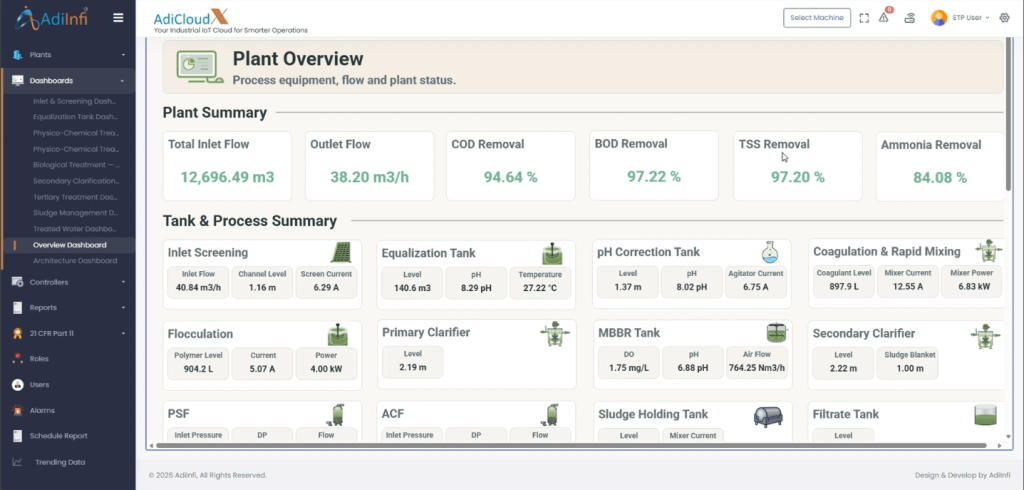The width and height of the screenshot is (1024, 490).
Task: Click the Outlet Flow card
Action: (x=370, y=166)
